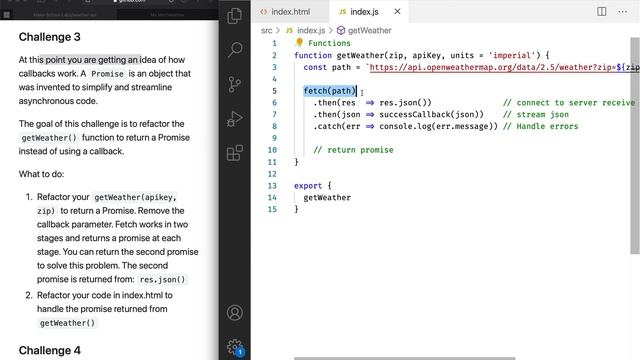Click the src breadcrumb segment

pos(267,30)
